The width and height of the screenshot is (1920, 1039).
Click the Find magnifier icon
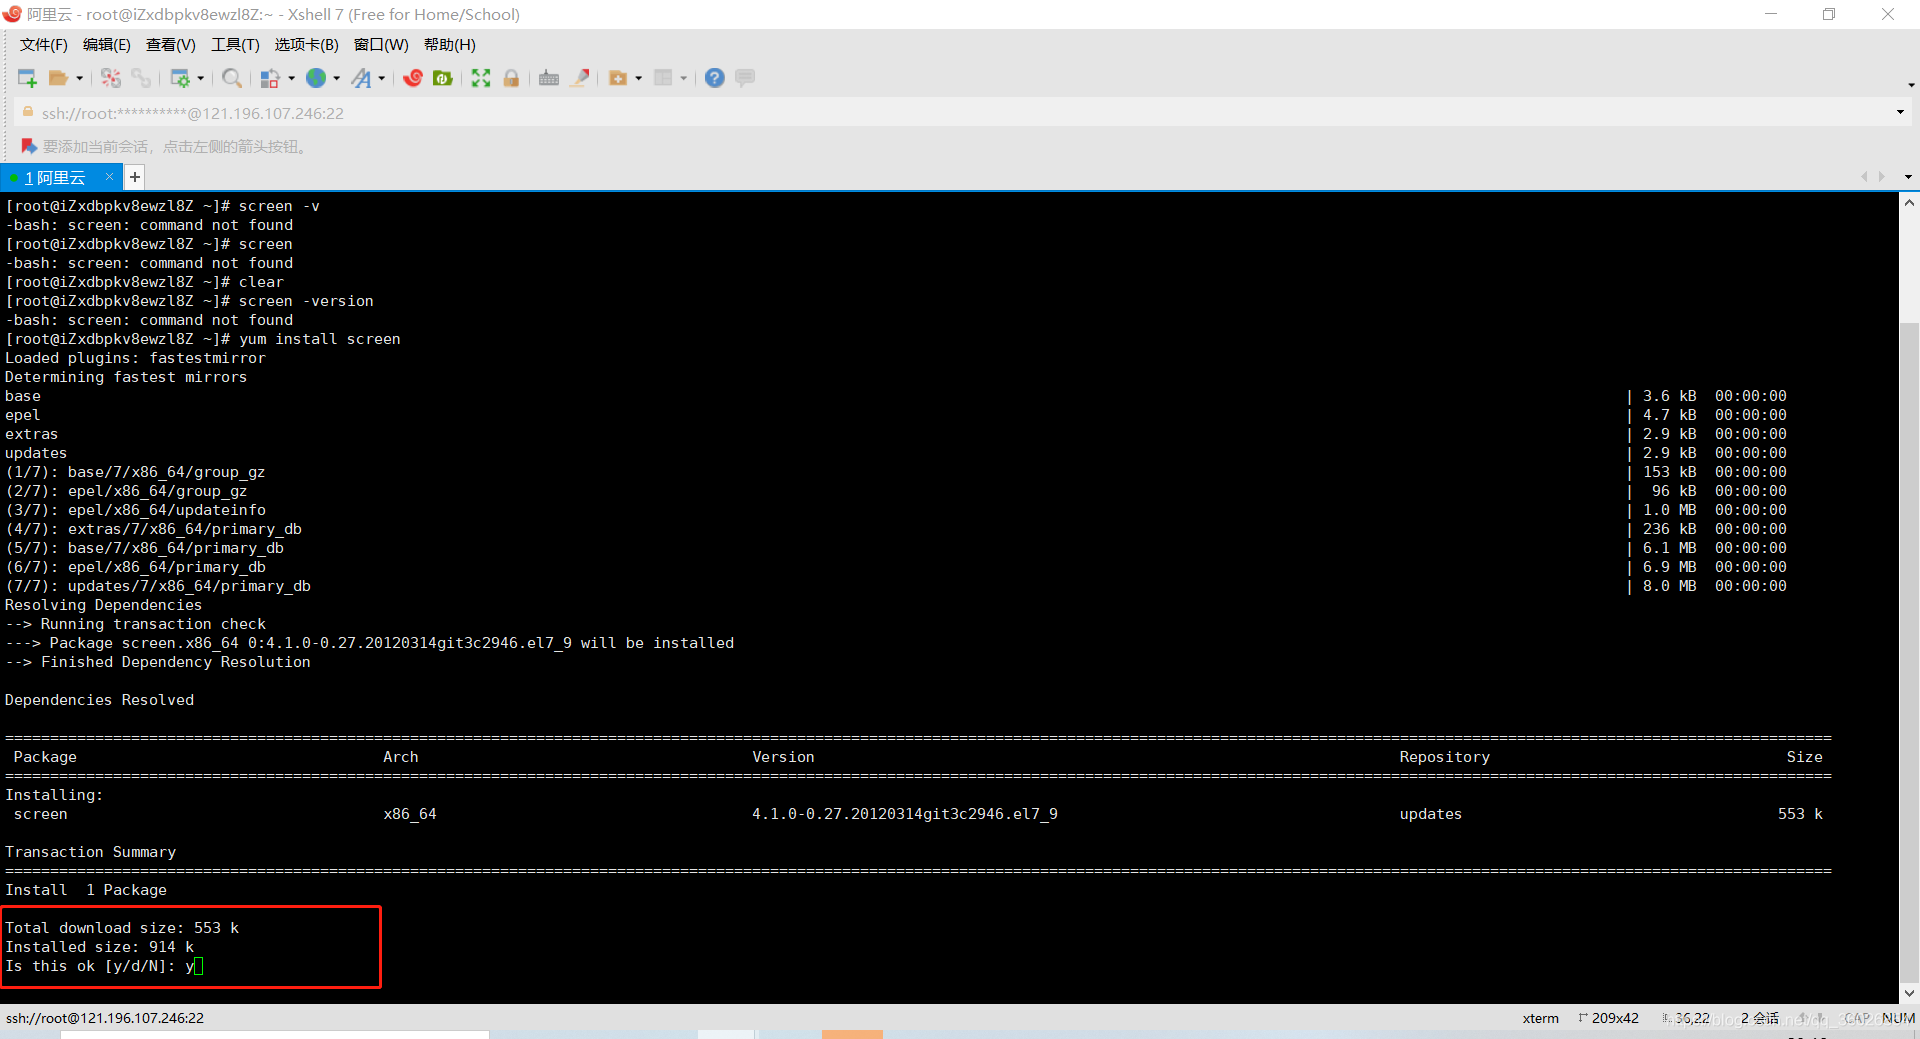pyautogui.click(x=232, y=78)
